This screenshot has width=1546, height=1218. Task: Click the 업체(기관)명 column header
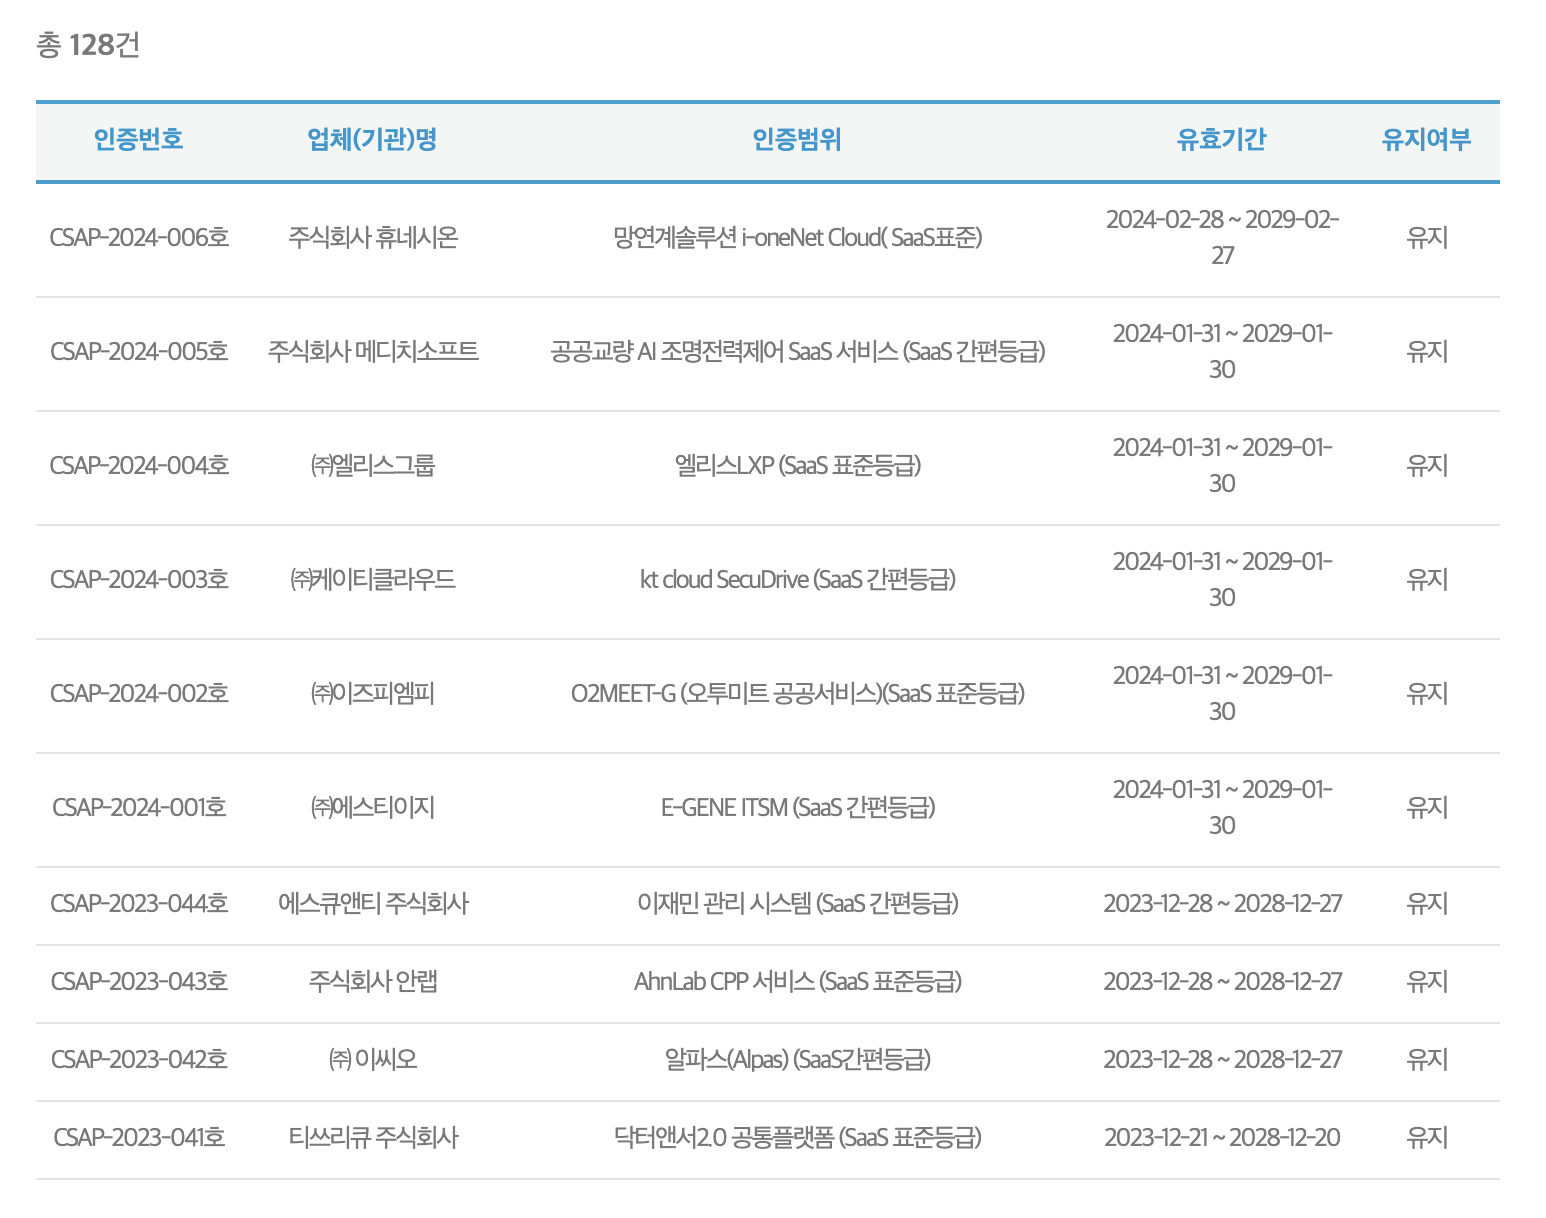pos(372,139)
